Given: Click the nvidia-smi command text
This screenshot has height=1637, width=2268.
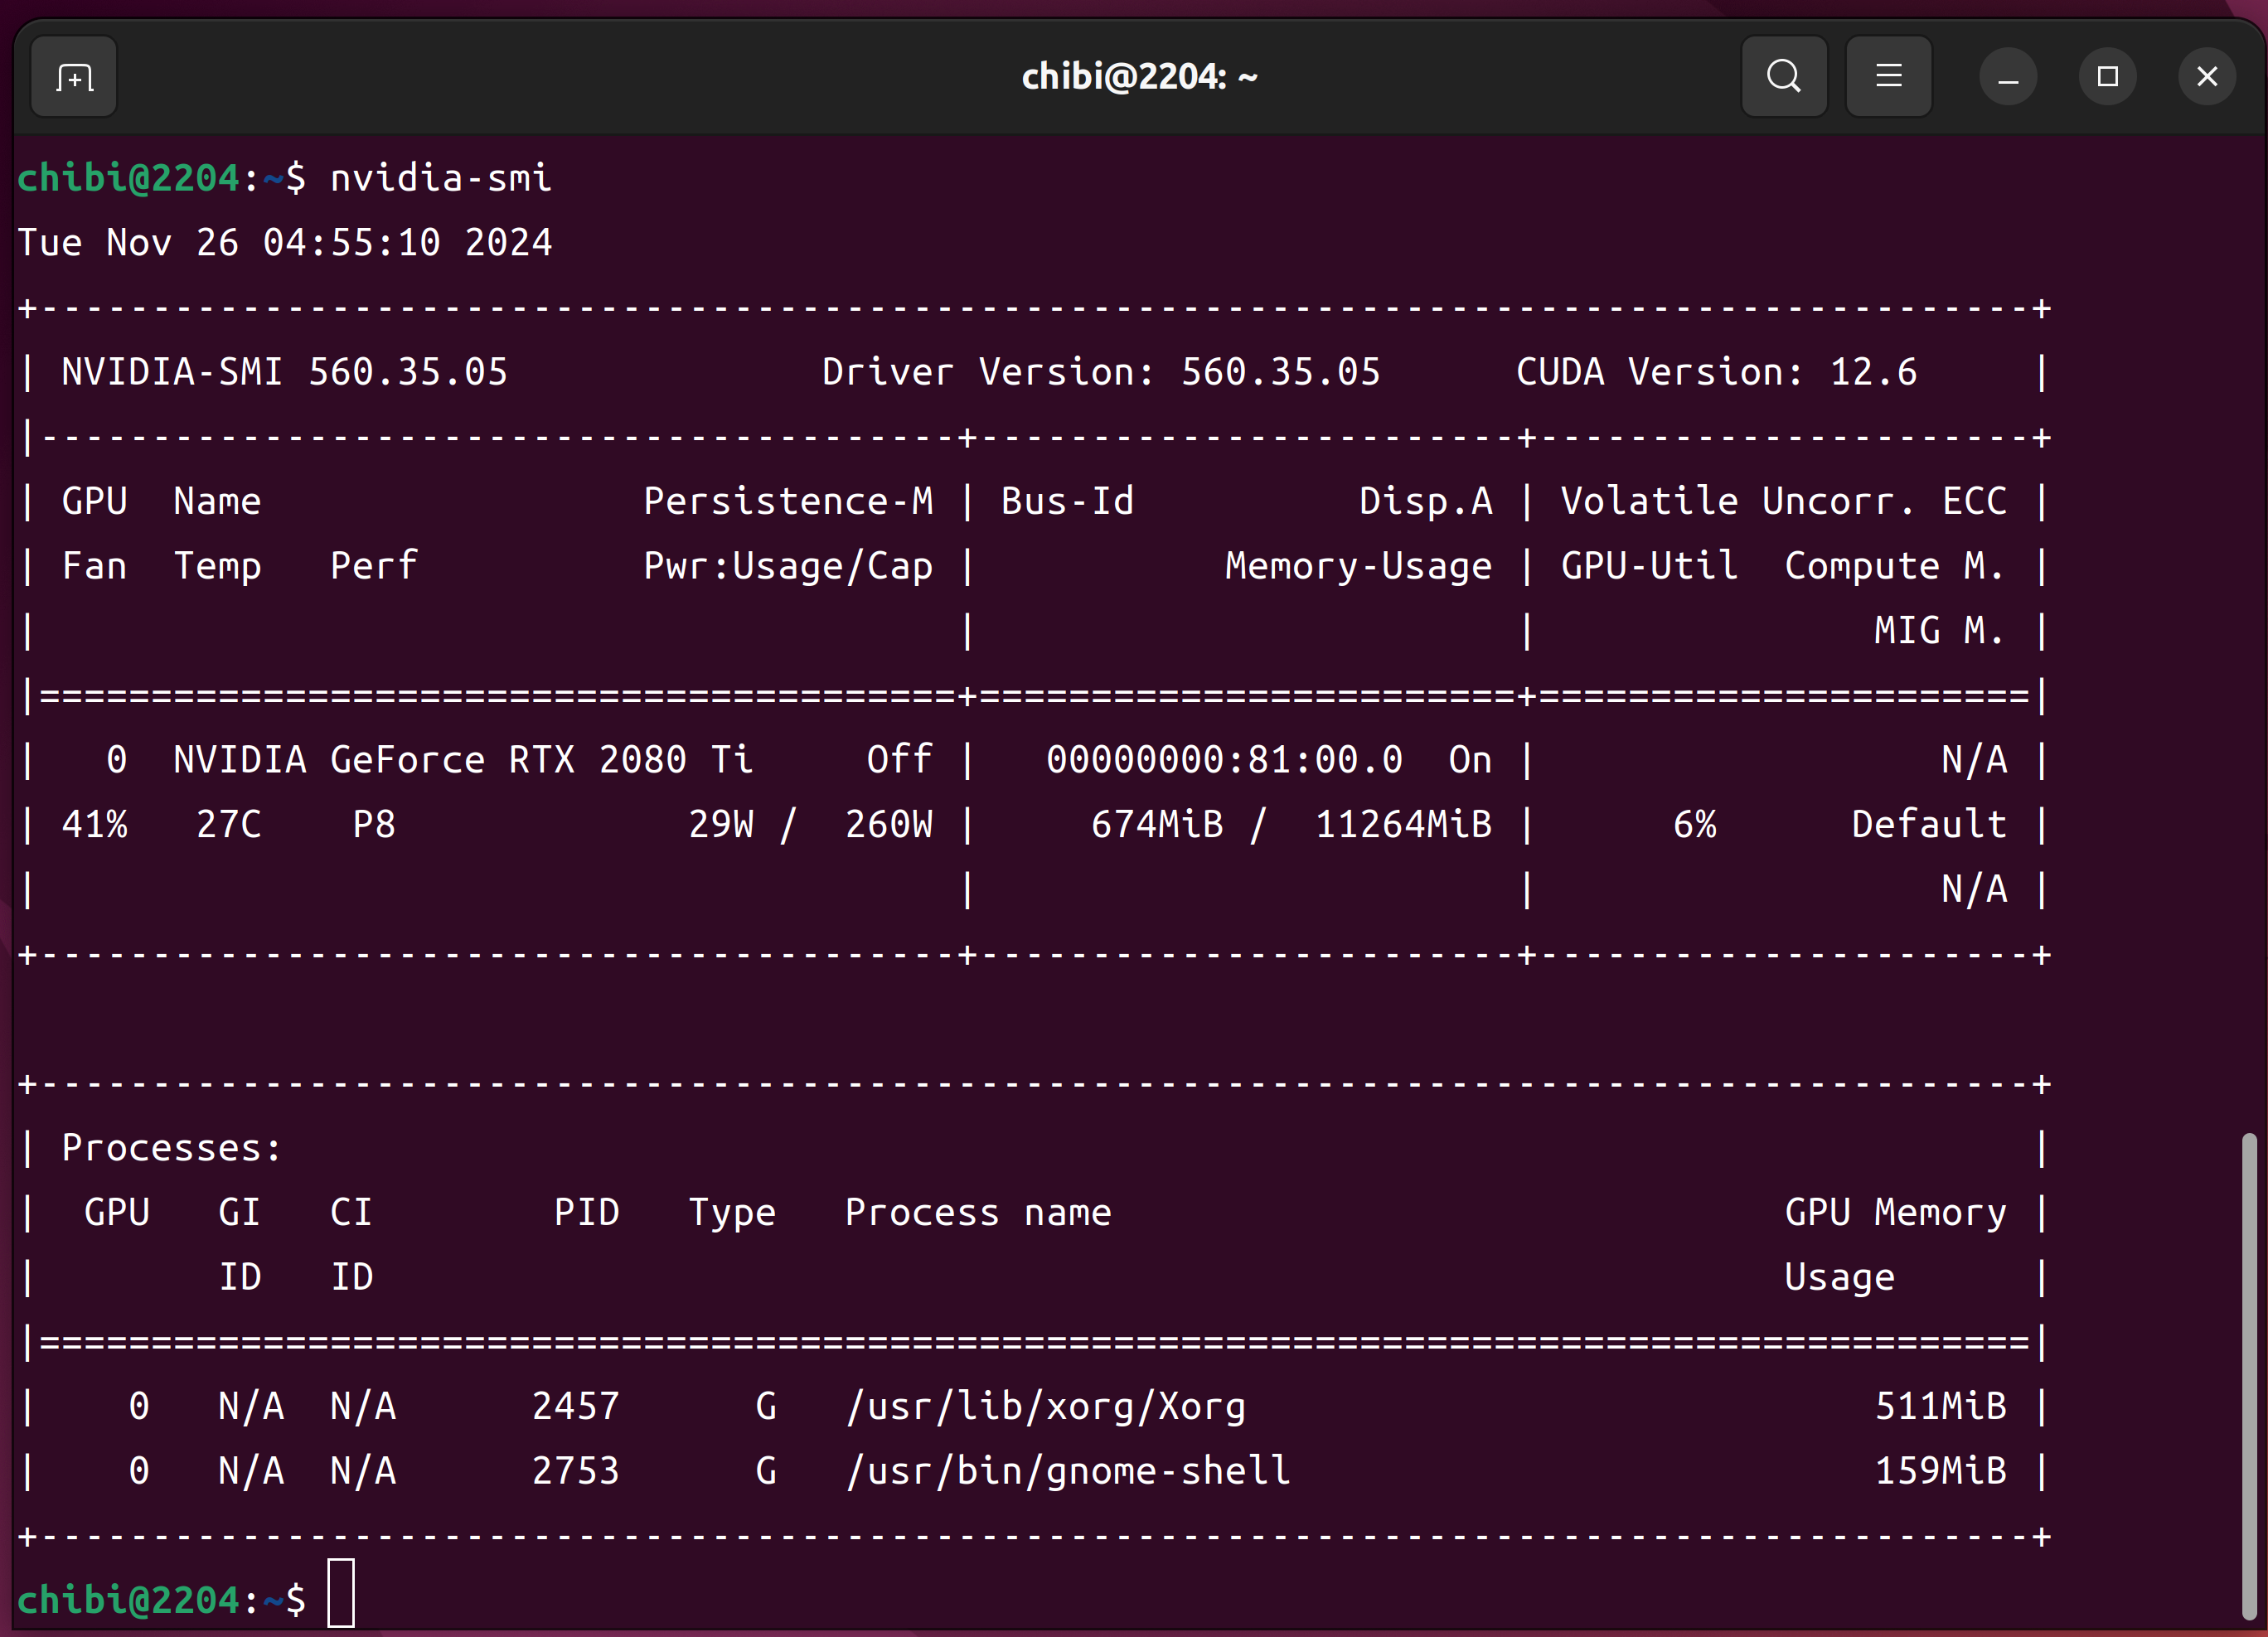Looking at the screenshot, I should point(440,178).
